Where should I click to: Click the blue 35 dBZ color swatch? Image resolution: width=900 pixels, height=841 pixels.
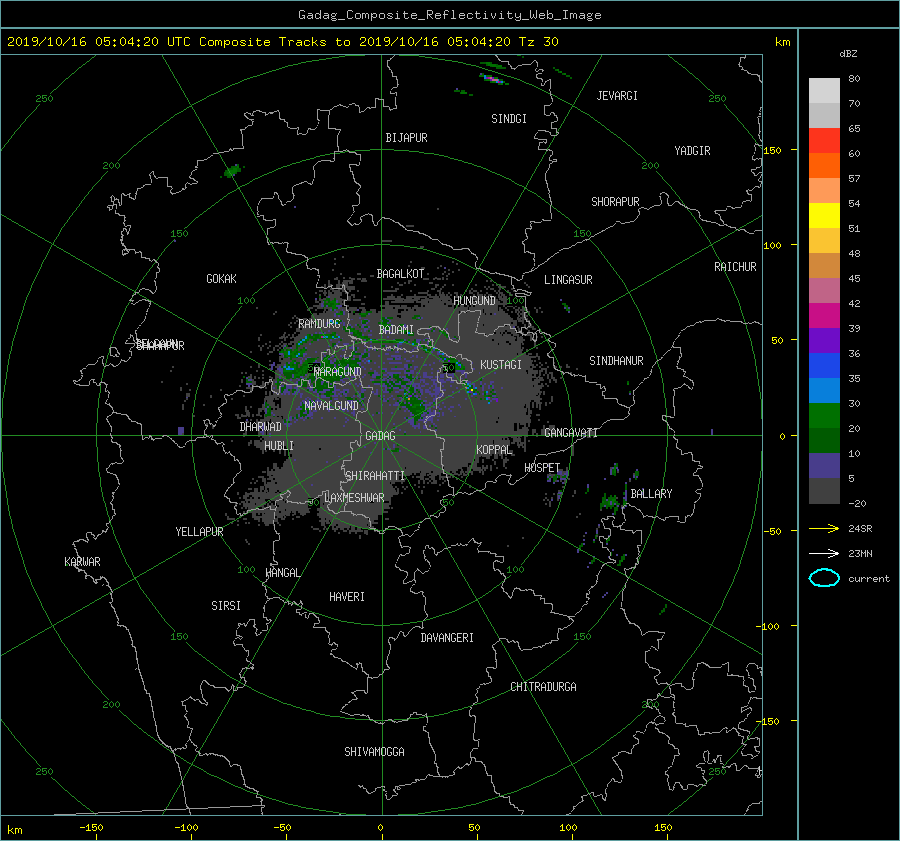tap(824, 366)
